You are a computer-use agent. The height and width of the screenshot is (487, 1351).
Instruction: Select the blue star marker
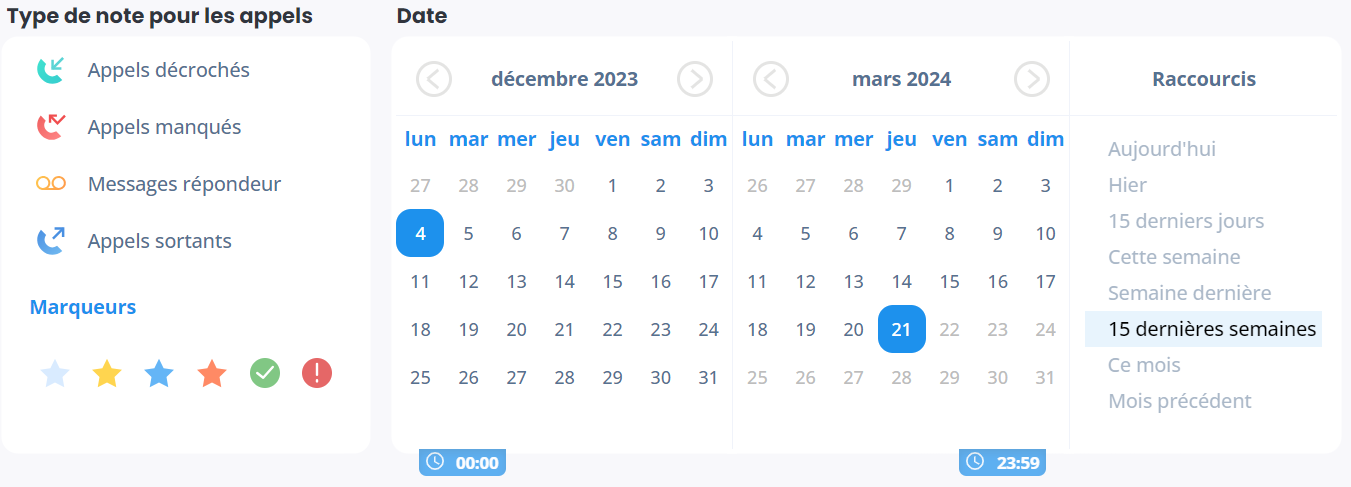[x=159, y=374]
